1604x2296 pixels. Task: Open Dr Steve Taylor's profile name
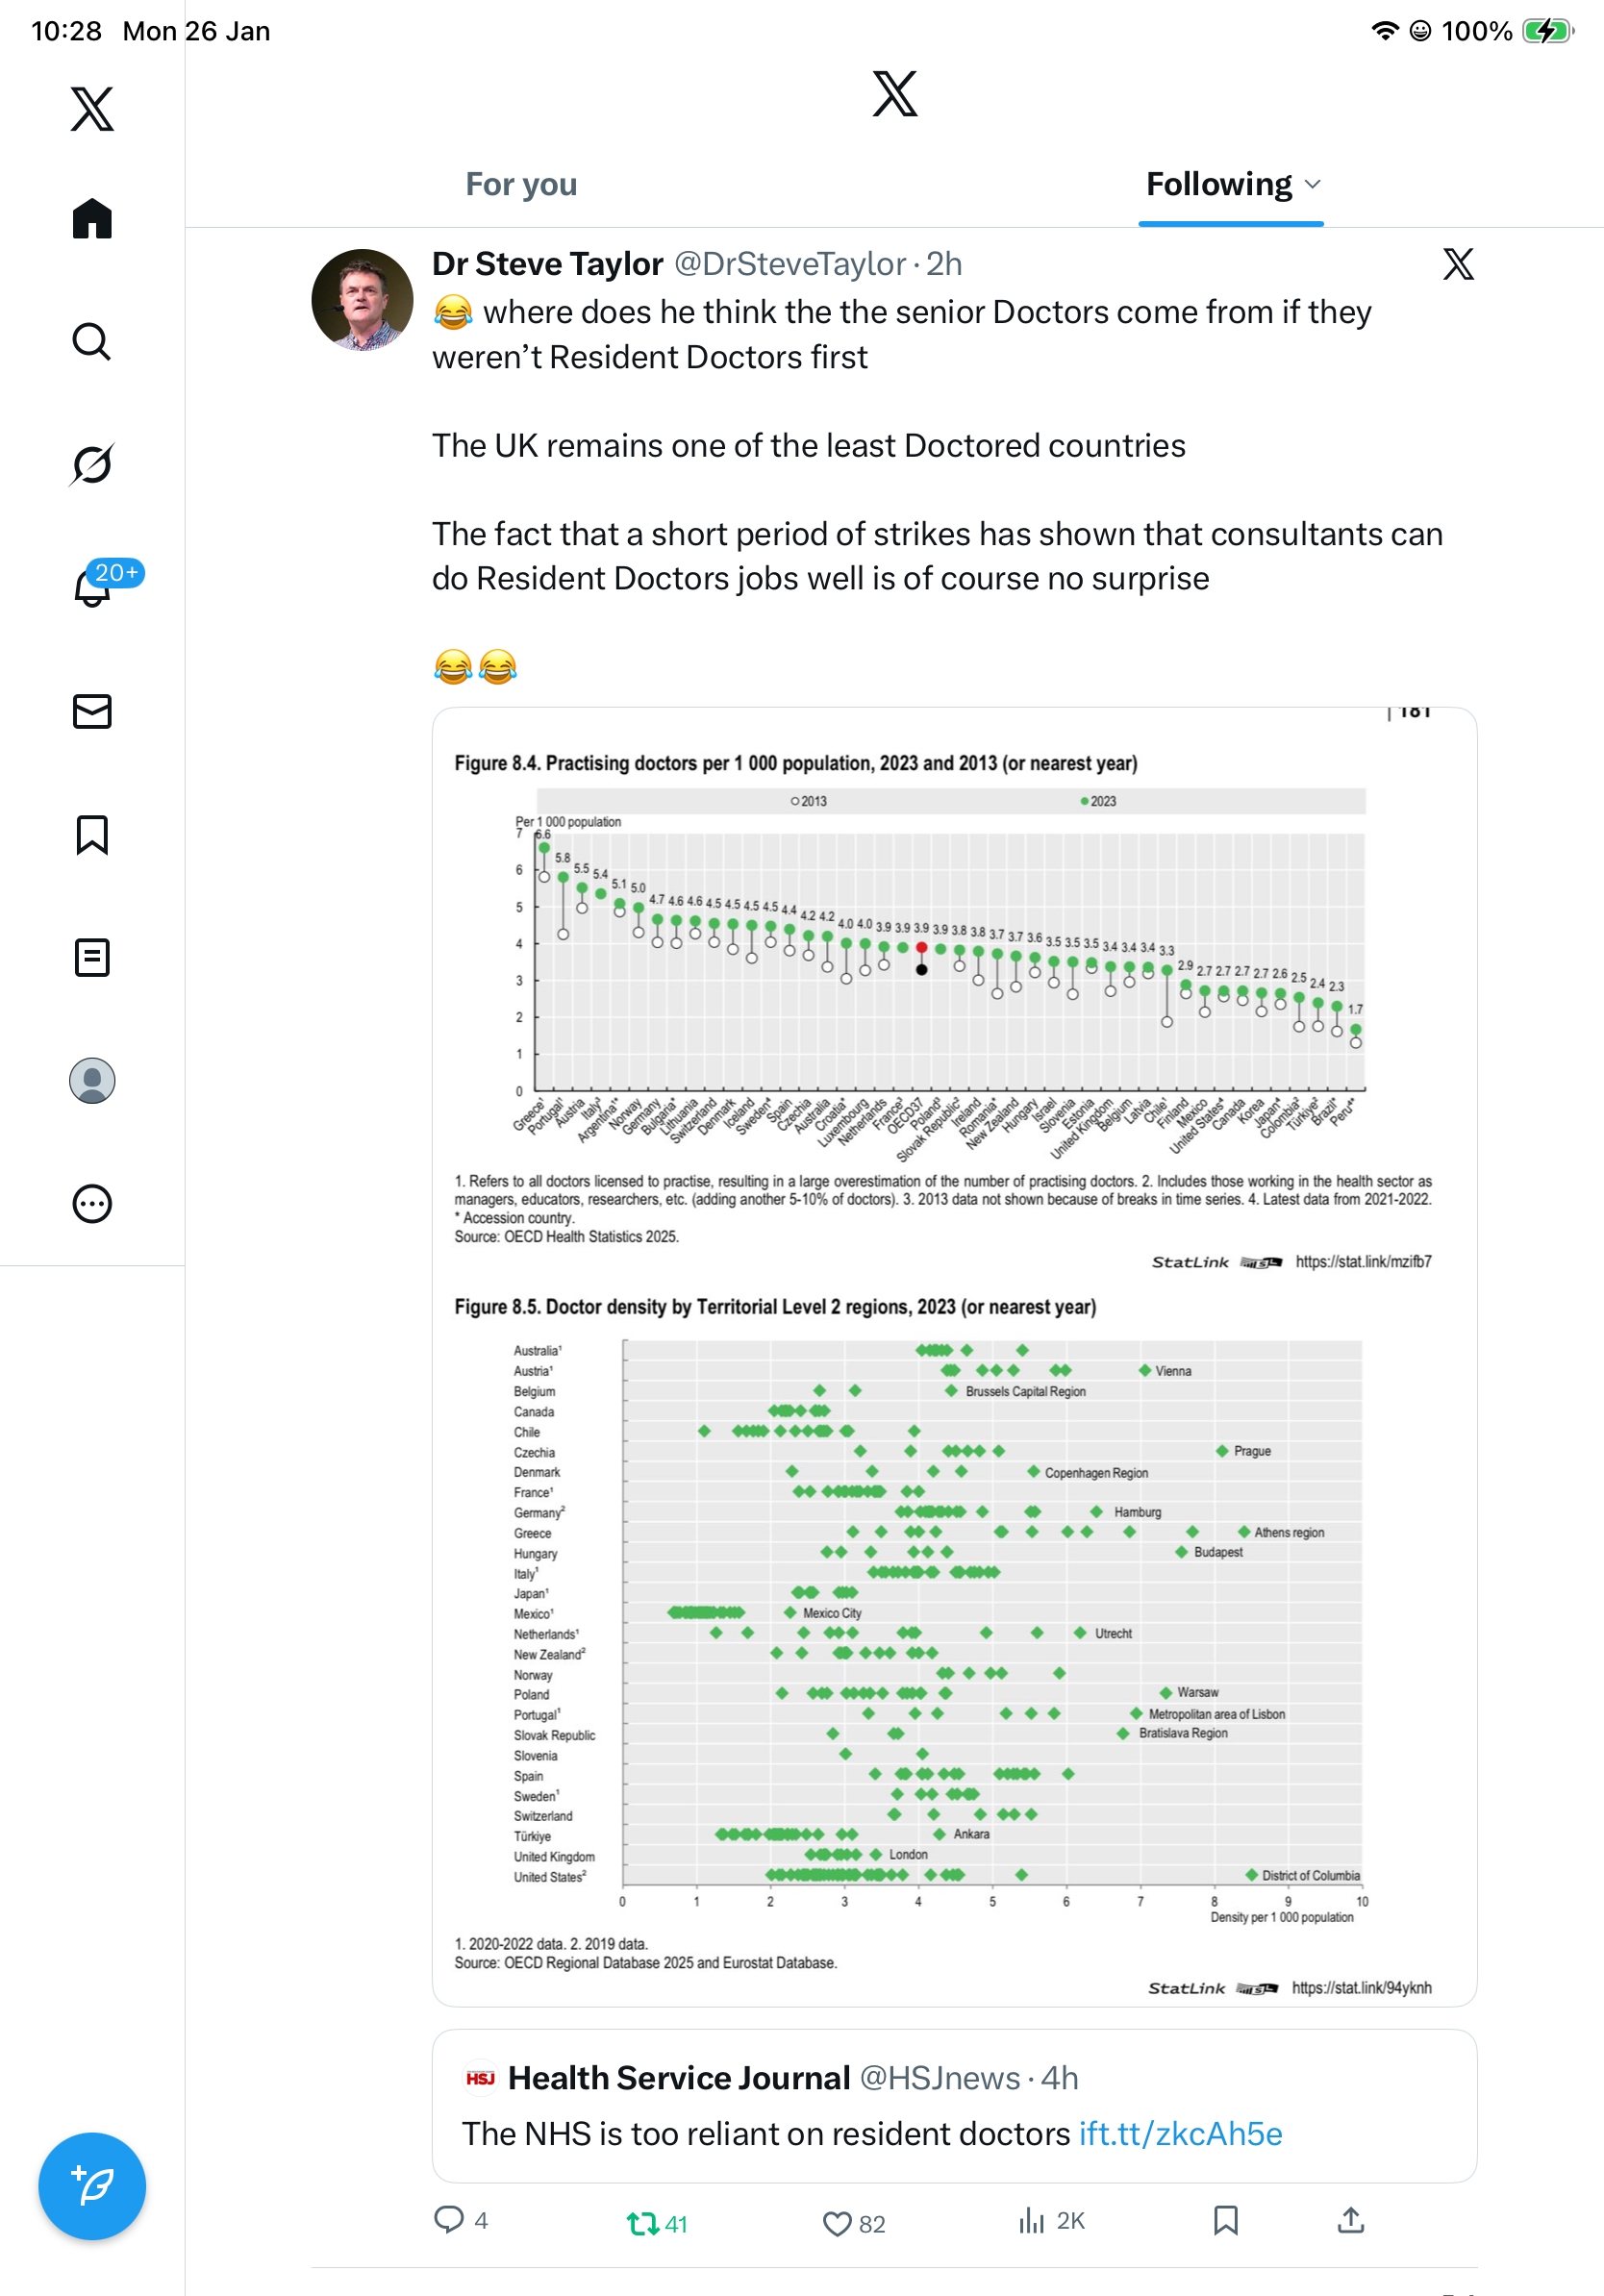(x=547, y=264)
